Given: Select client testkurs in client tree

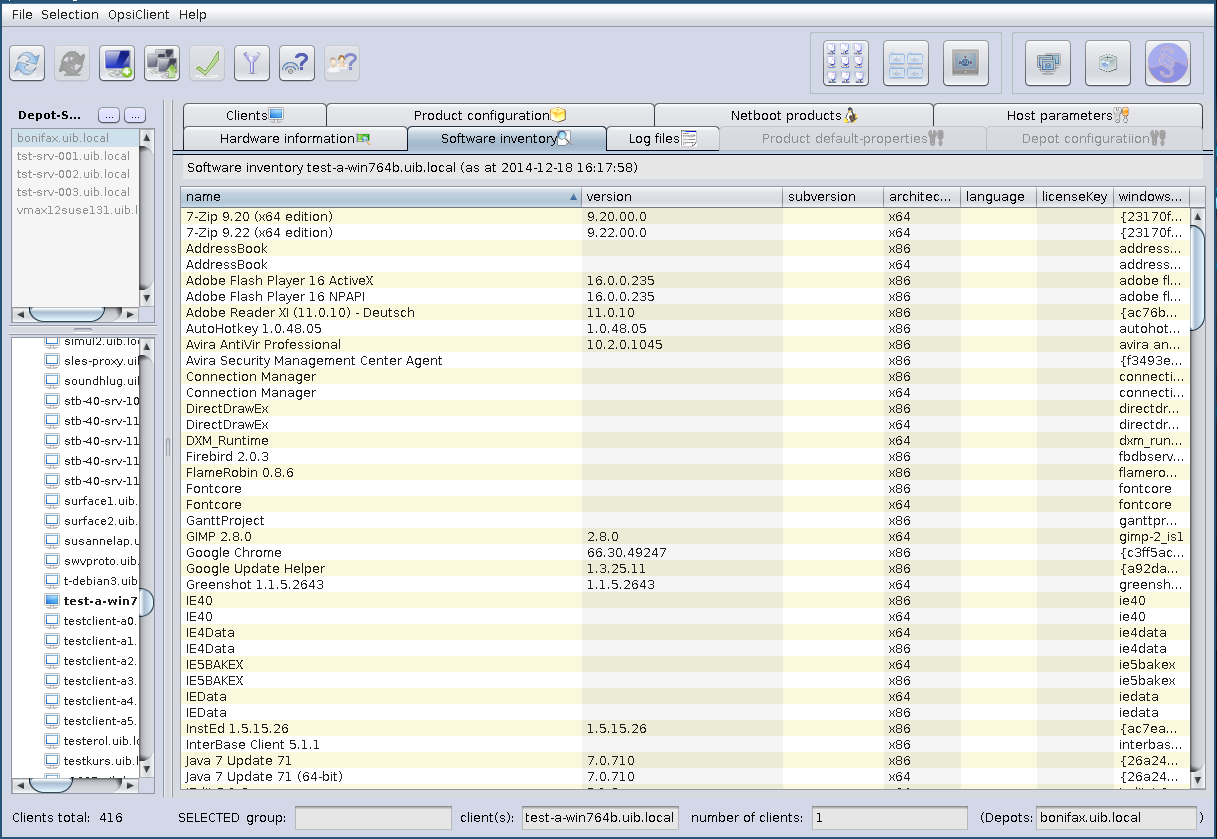Looking at the screenshot, I should coord(100,761).
